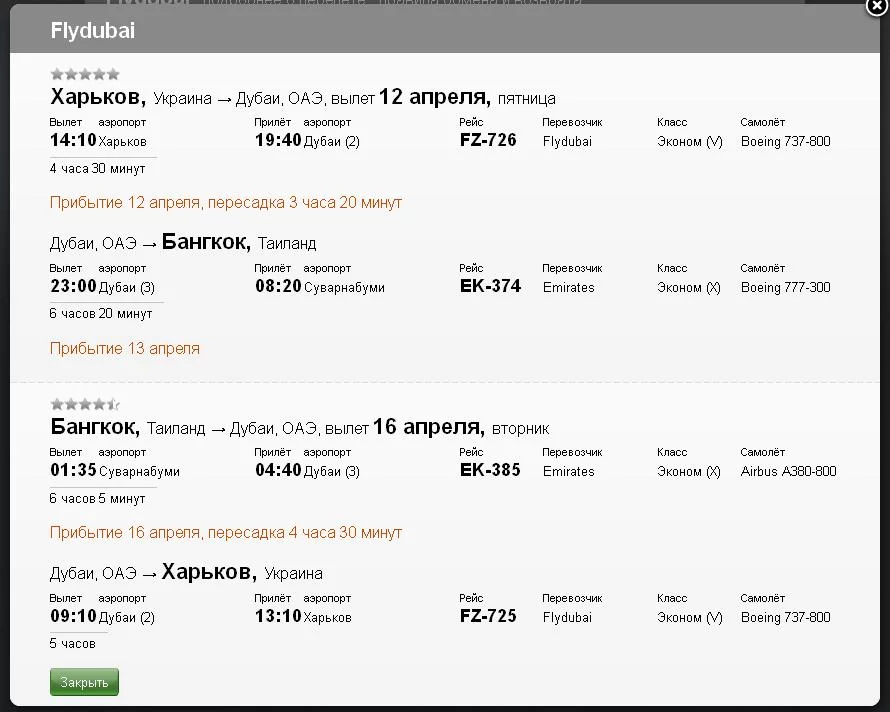Click the star rating above Бангкок departure

[85, 404]
